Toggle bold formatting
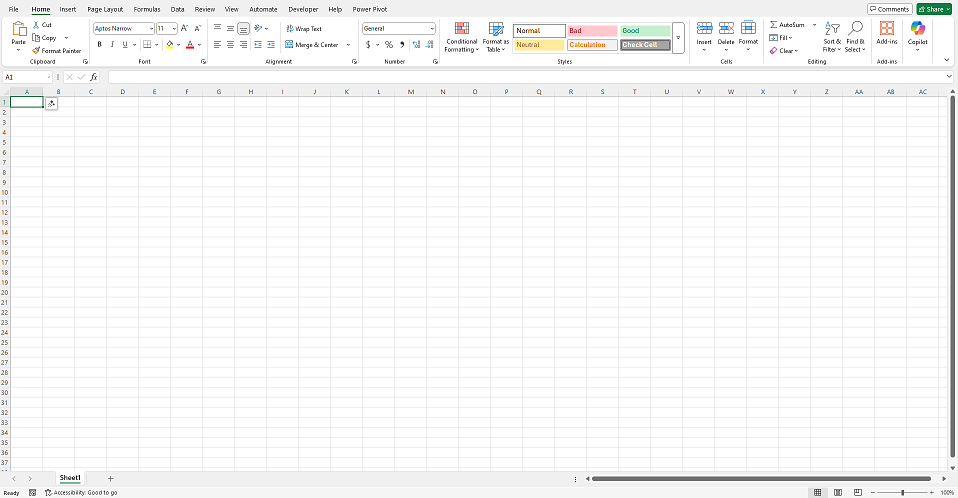 (x=100, y=45)
